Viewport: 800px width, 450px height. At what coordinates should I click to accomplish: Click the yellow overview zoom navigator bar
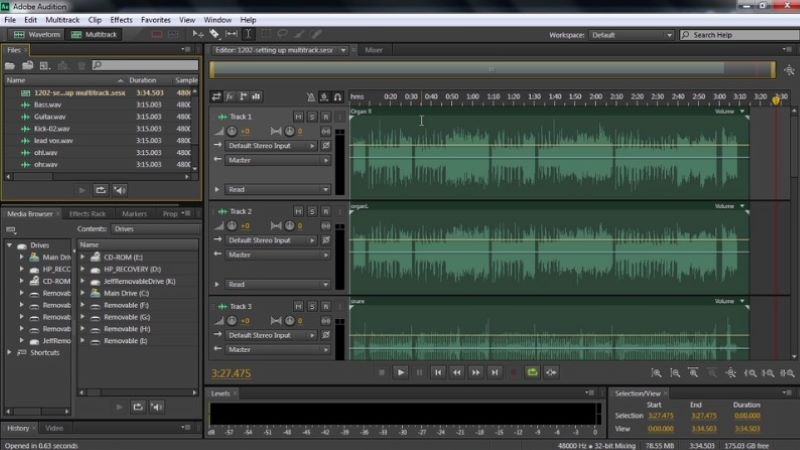[x=492, y=69]
